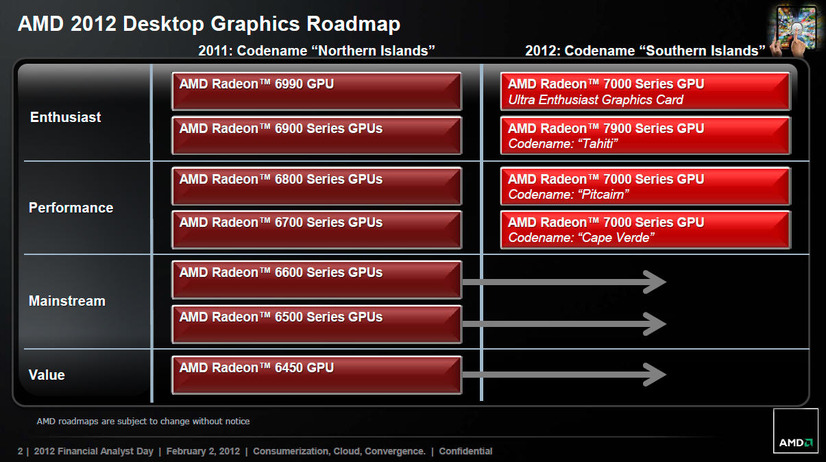Click the Value segment label
The height and width of the screenshot is (462, 826).
tap(46, 375)
